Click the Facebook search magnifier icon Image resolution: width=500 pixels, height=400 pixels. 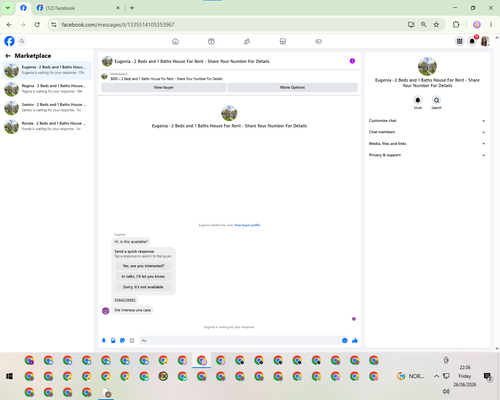tap(22, 41)
